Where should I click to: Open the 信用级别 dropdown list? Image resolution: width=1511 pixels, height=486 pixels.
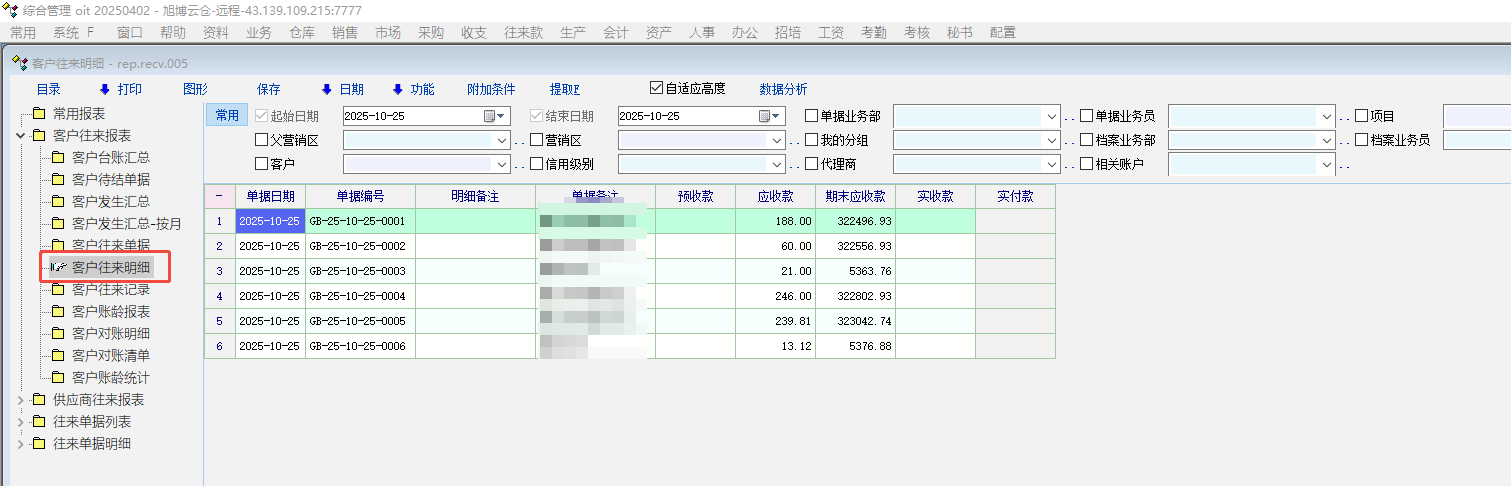point(776,163)
